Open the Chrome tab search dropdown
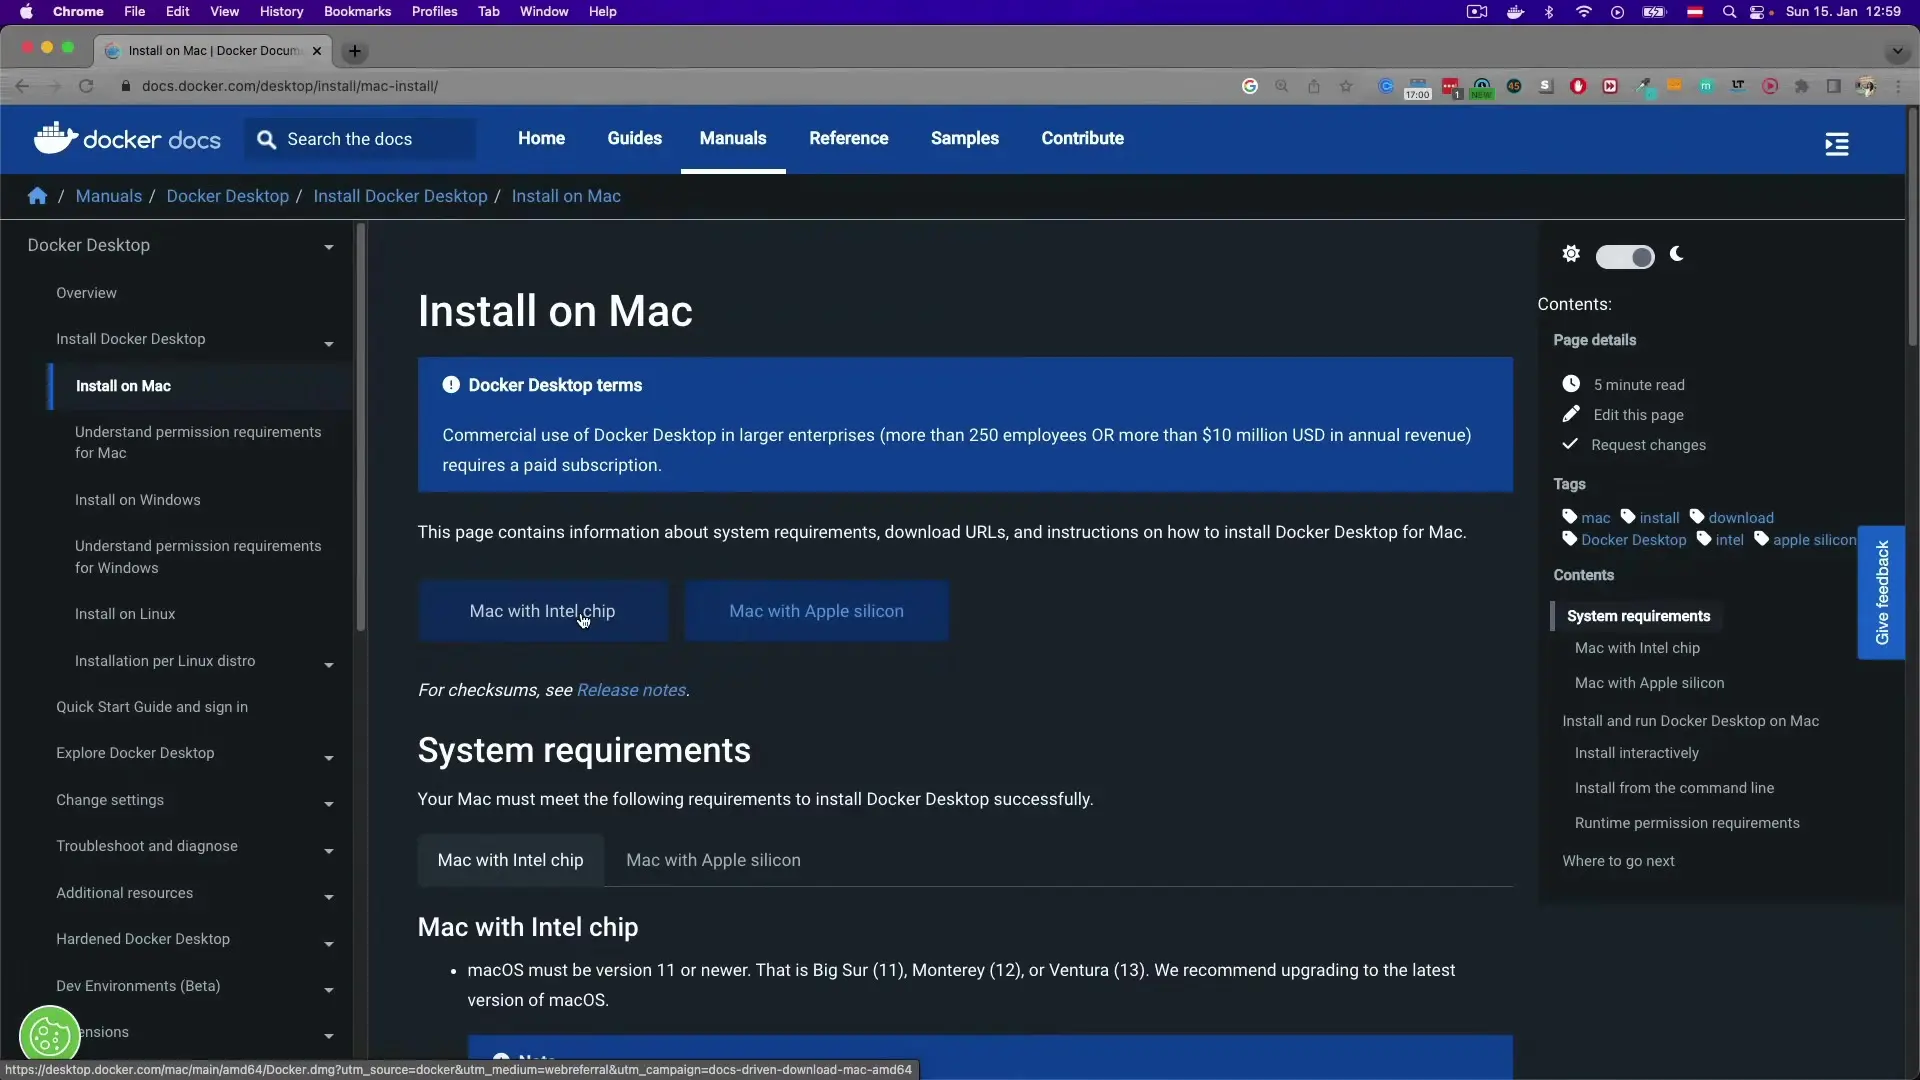 tap(1897, 51)
